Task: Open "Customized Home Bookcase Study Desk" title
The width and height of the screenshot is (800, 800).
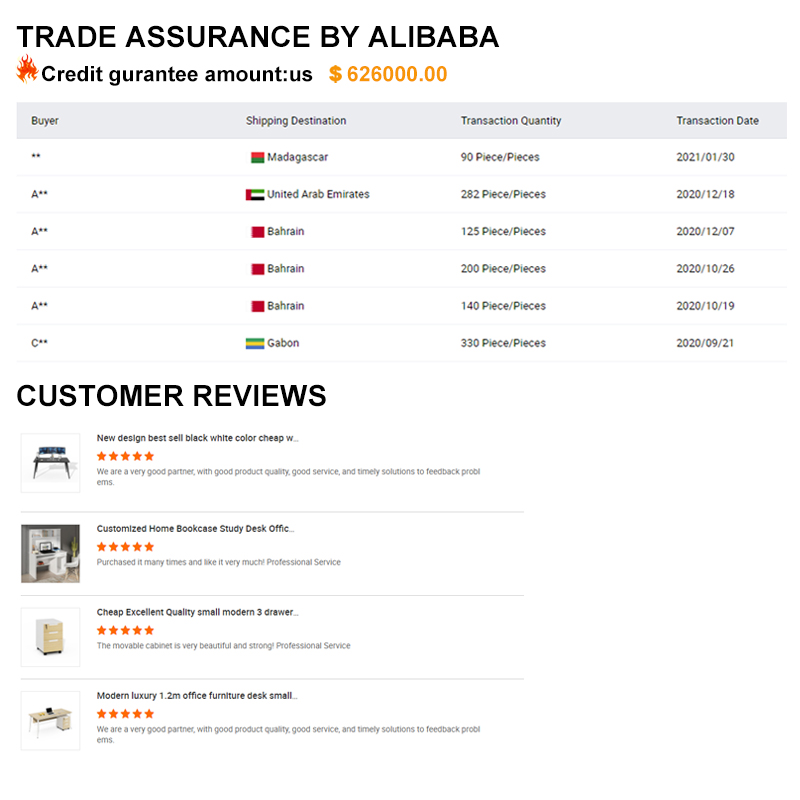Action: (x=195, y=528)
